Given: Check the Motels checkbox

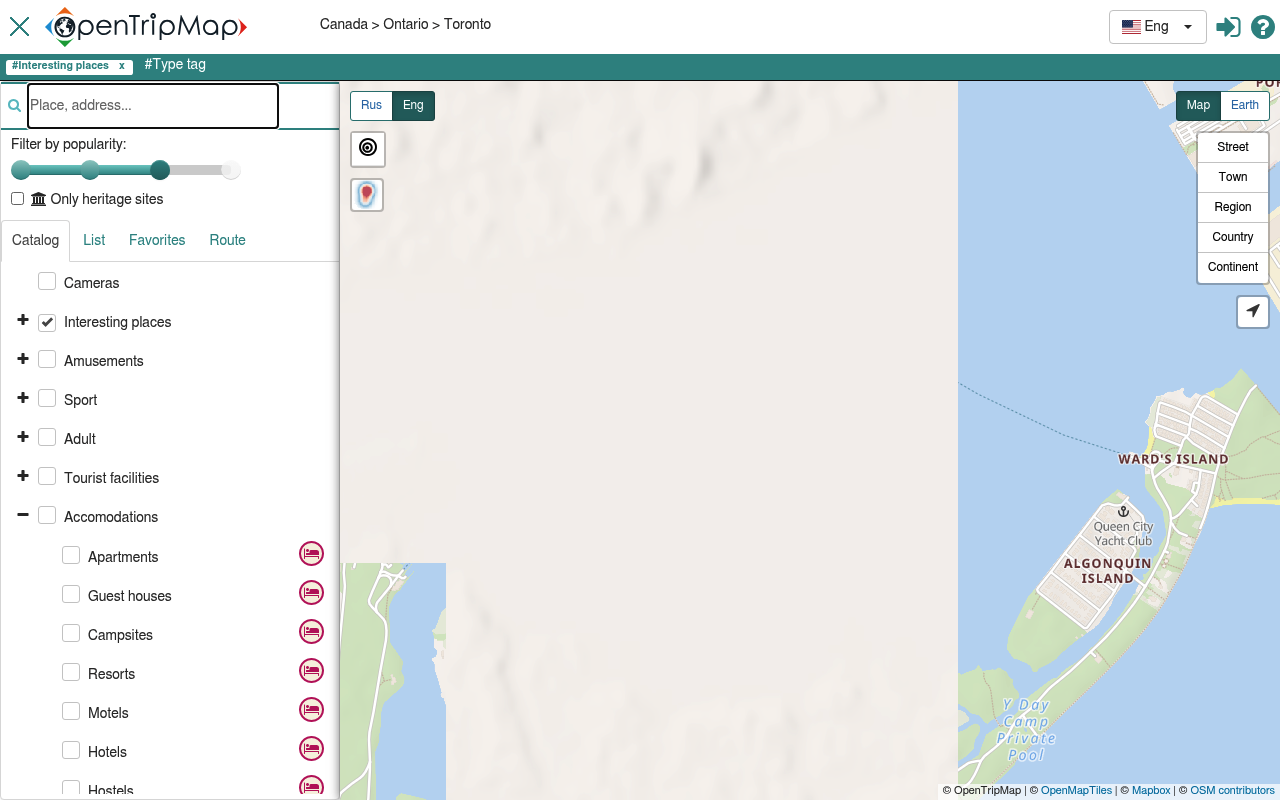Looking at the screenshot, I should coord(71,711).
